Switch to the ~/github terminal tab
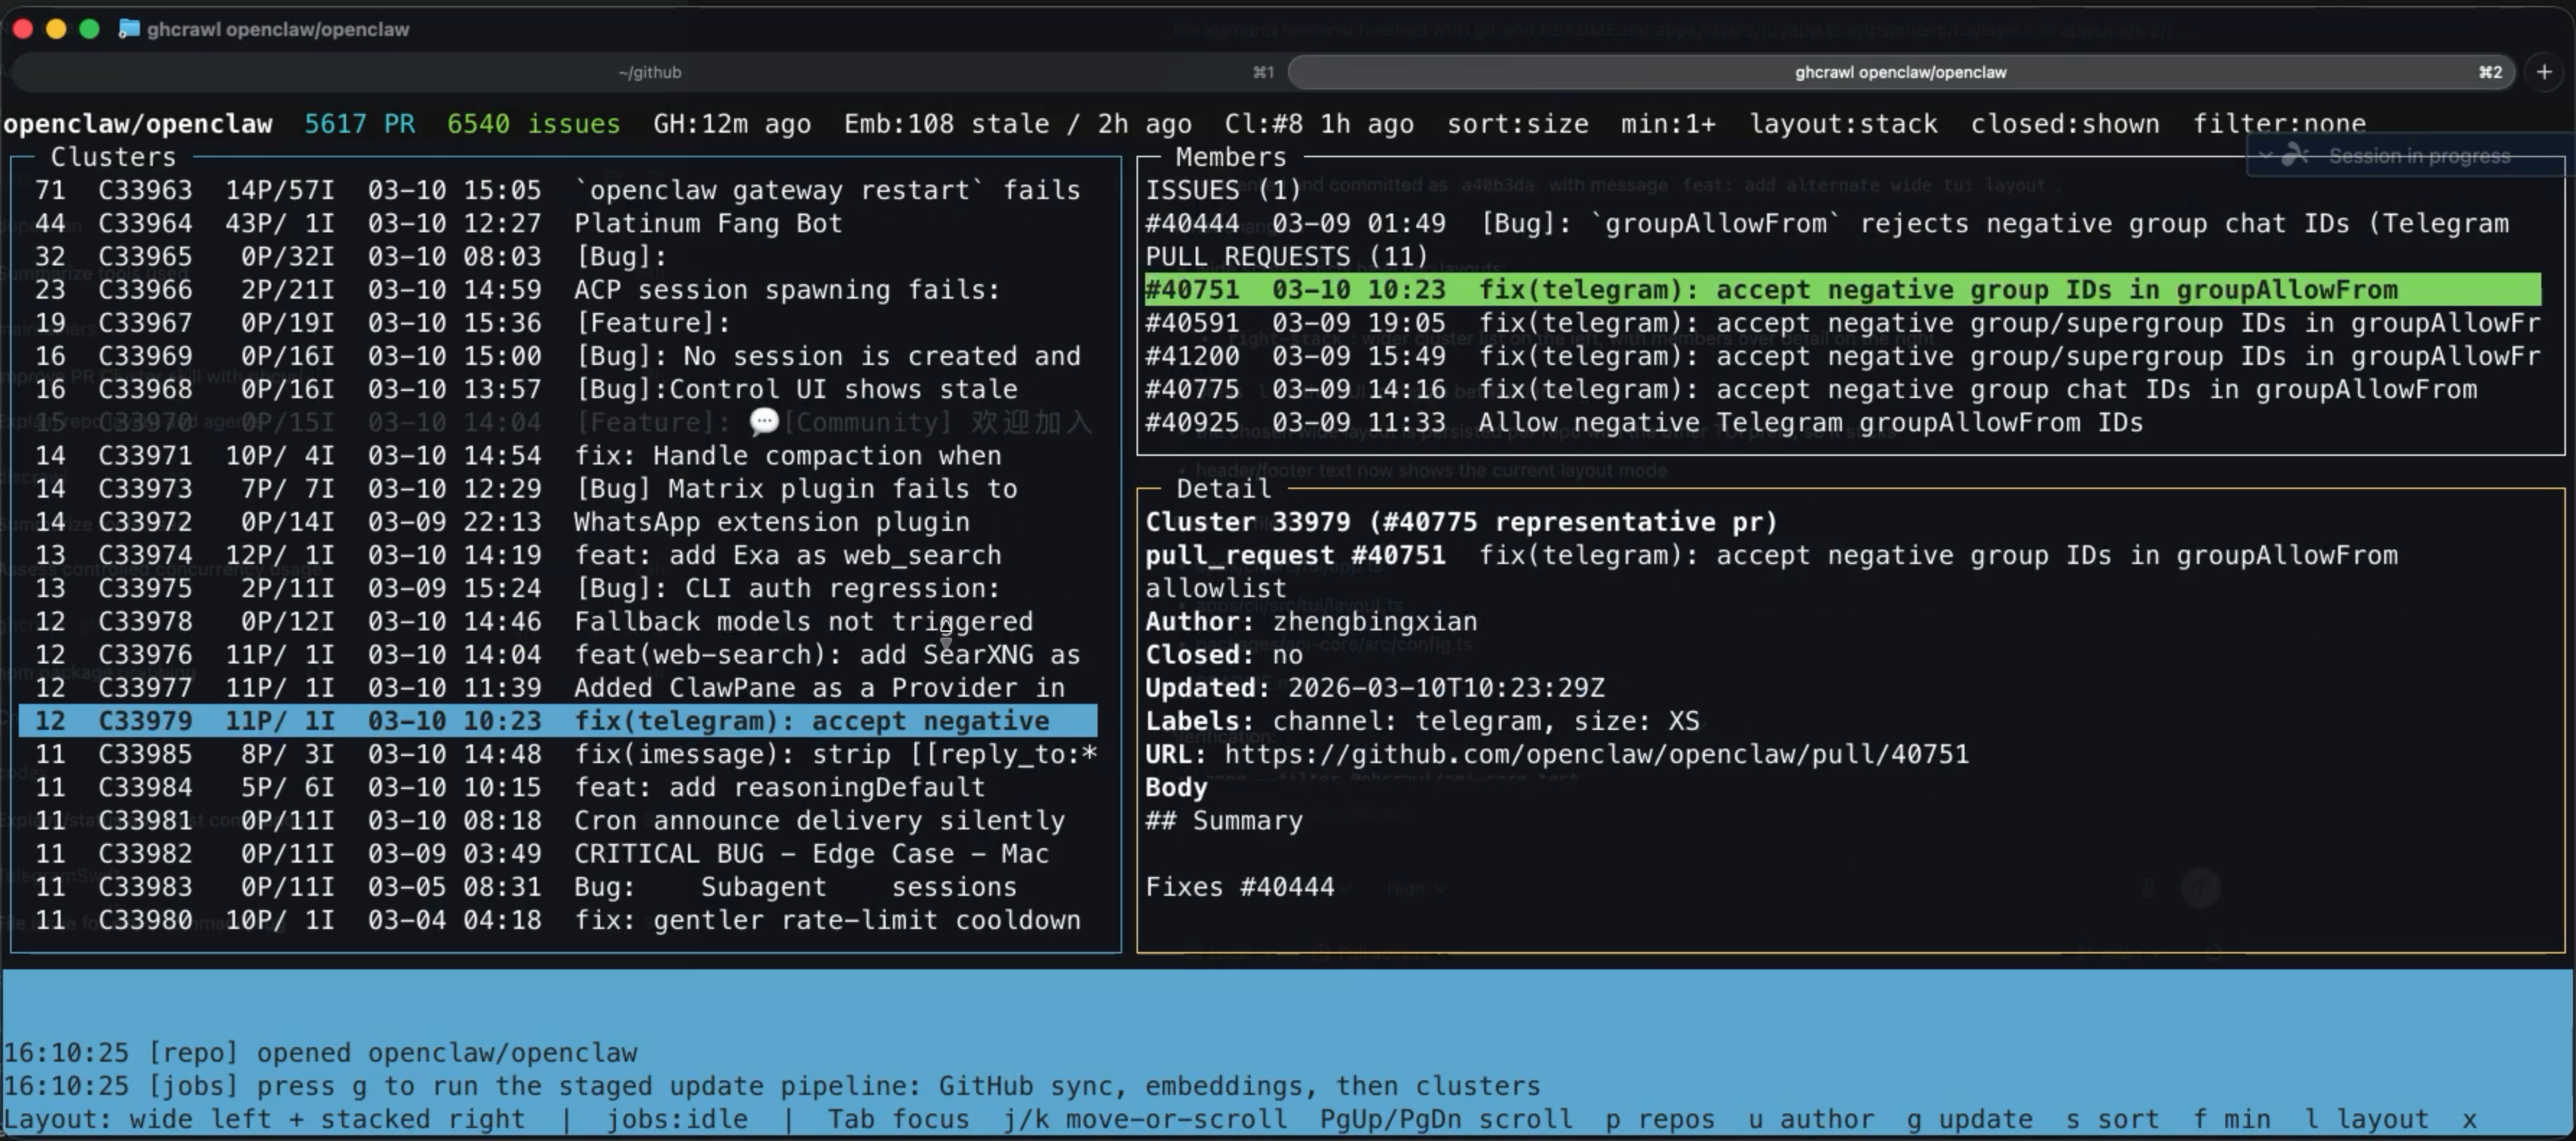The height and width of the screenshot is (1141, 2576). click(x=649, y=72)
